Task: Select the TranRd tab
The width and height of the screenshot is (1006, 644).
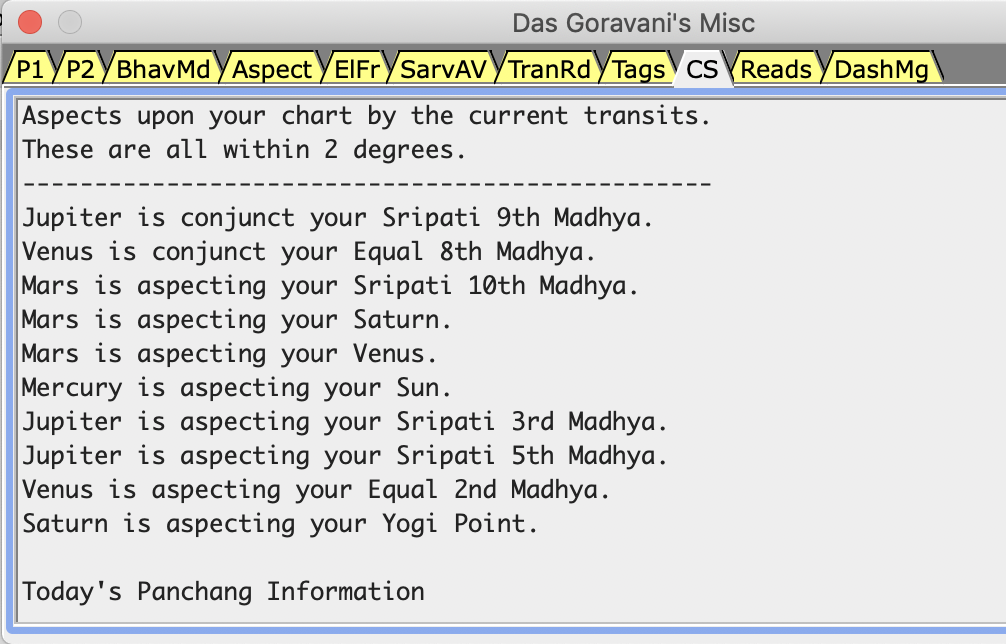Action: (549, 69)
